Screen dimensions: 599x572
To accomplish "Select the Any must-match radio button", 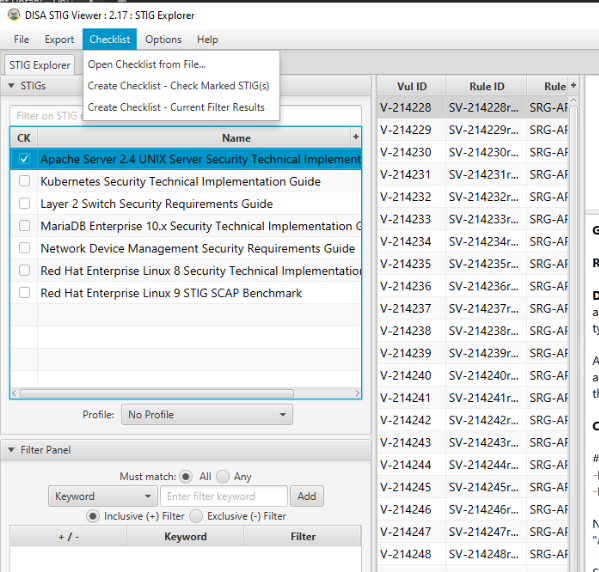I will coord(223,476).
